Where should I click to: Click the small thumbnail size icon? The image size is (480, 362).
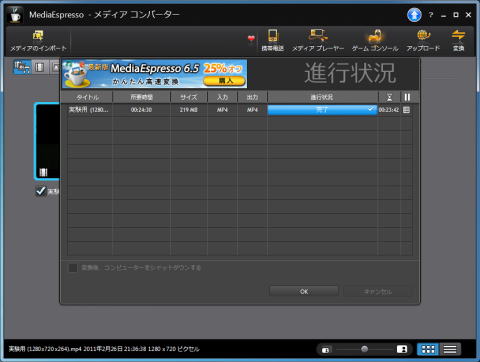(x=326, y=350)
